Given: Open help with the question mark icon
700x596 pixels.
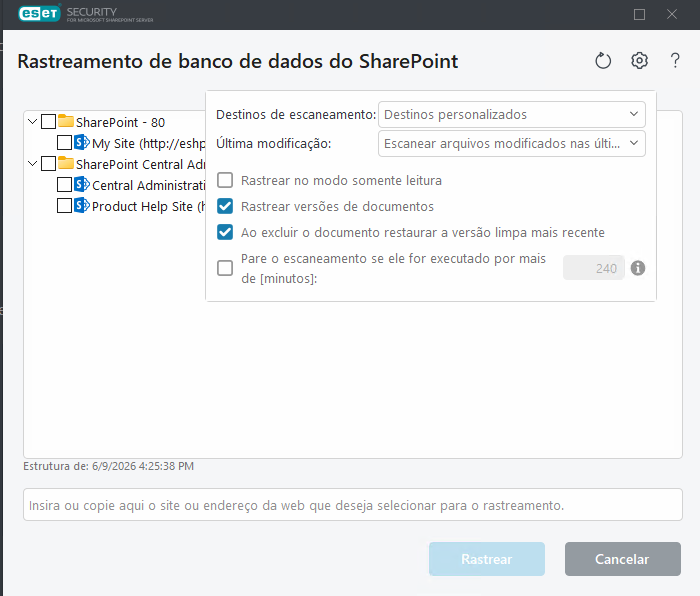Looking at the screenshot, I should tap(675, 60).
